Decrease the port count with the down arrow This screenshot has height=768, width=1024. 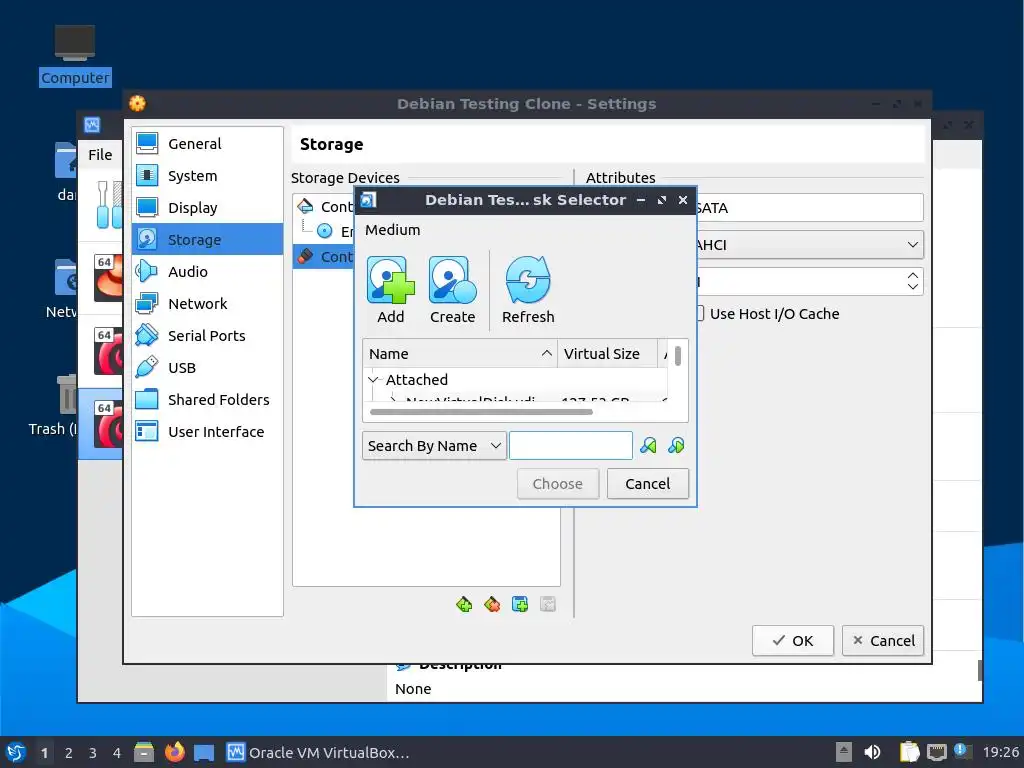coord(913,287)
